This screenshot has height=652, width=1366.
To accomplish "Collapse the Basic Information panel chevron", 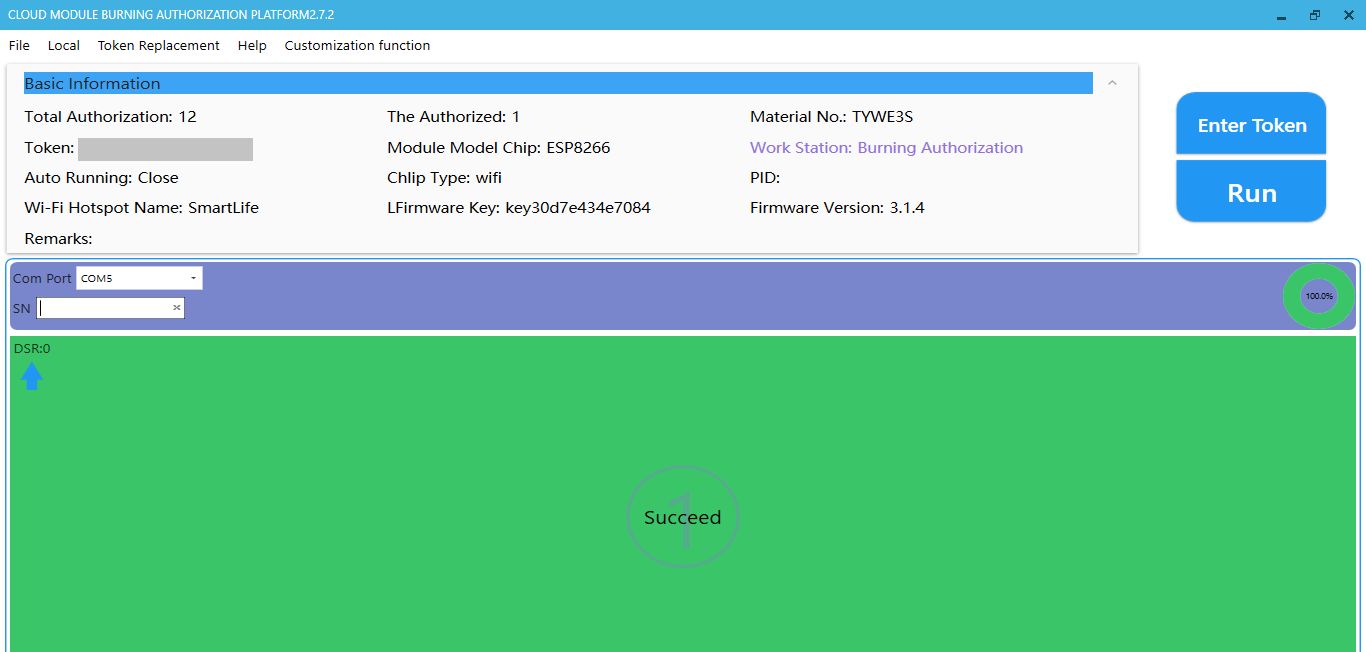I will (x=1112, y=83).
